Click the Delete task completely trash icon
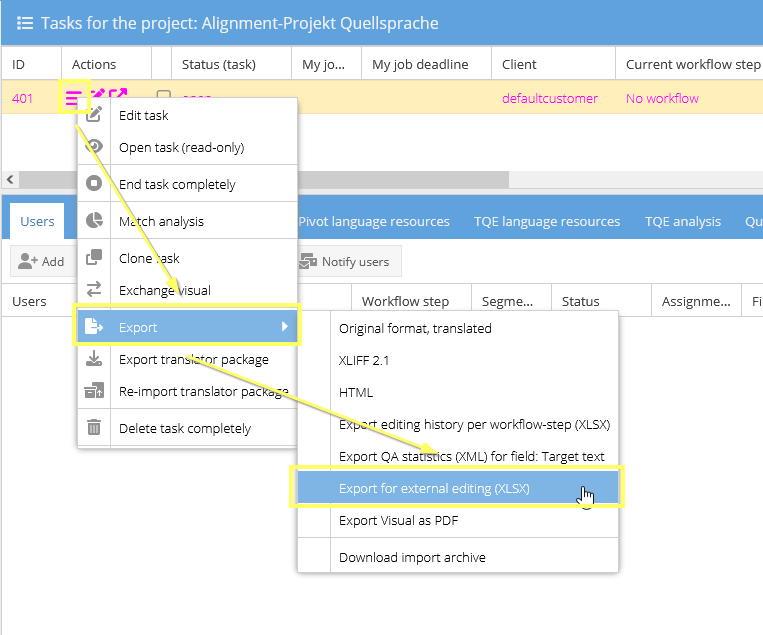This screenshot has height=635, width=763. coord(94,428)
